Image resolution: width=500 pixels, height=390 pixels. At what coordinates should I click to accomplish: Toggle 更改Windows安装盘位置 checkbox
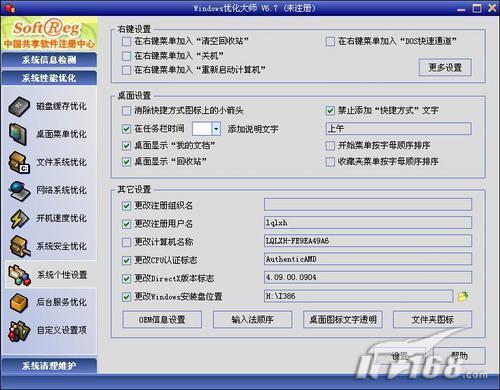tap(126, 297)
